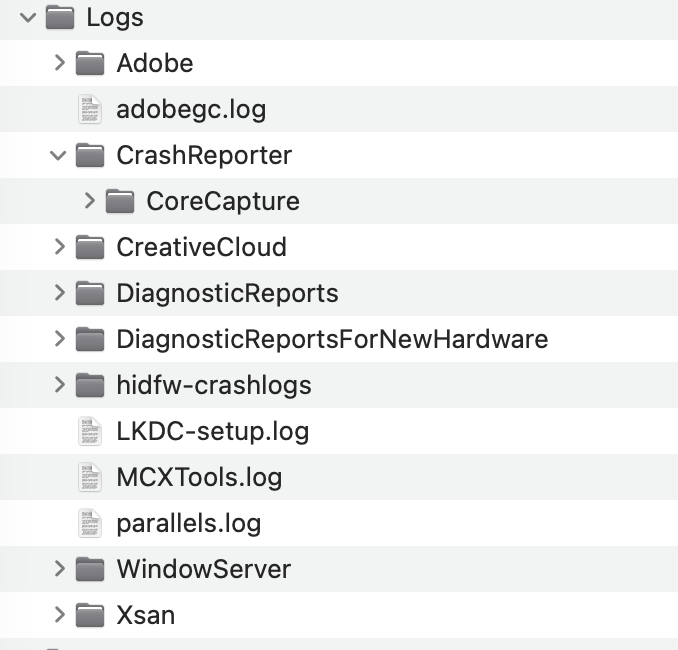Click the hidfw-crashlogs folder icon
This screenshot has width=678, height=650.
(x=90, y=385)
